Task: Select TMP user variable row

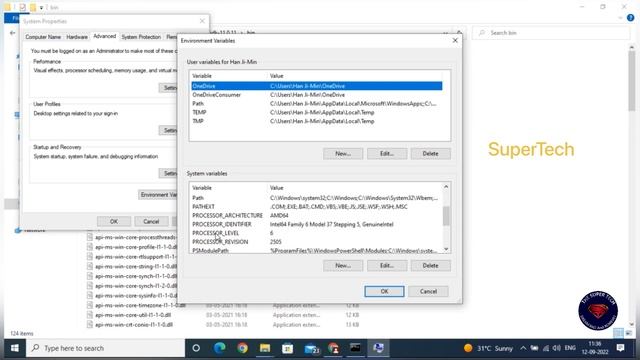Action: click(x=317, y=121)
